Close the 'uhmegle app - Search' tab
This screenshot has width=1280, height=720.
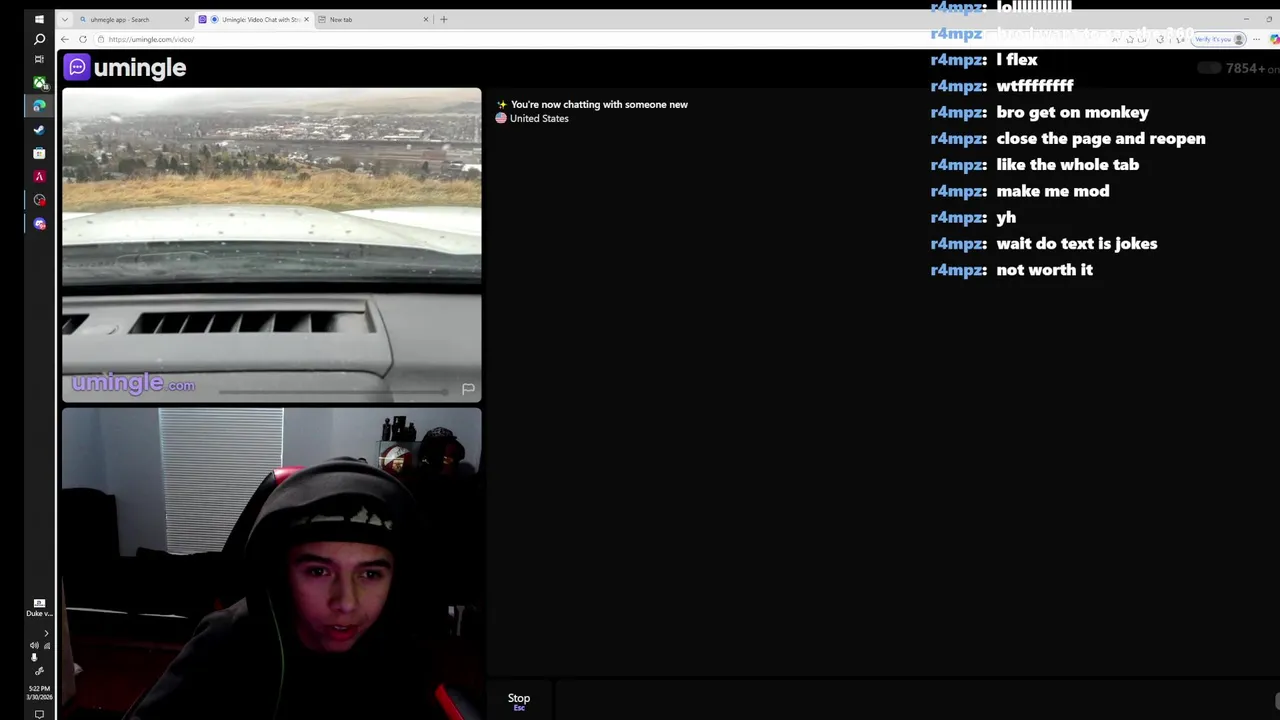pos(186,19)
